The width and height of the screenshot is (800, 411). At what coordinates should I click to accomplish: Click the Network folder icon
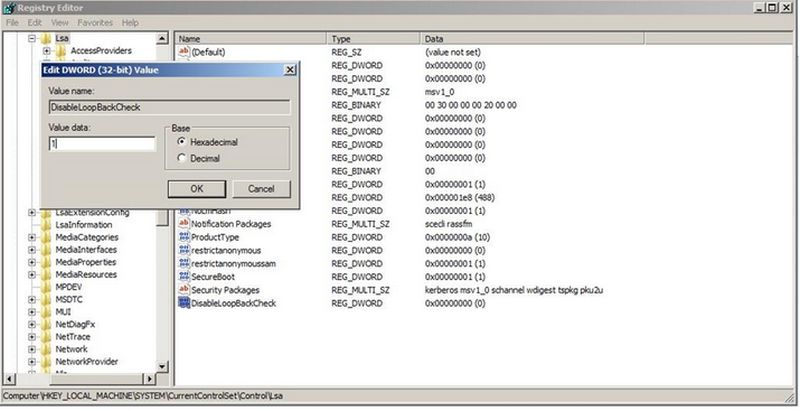click(46, 349)
